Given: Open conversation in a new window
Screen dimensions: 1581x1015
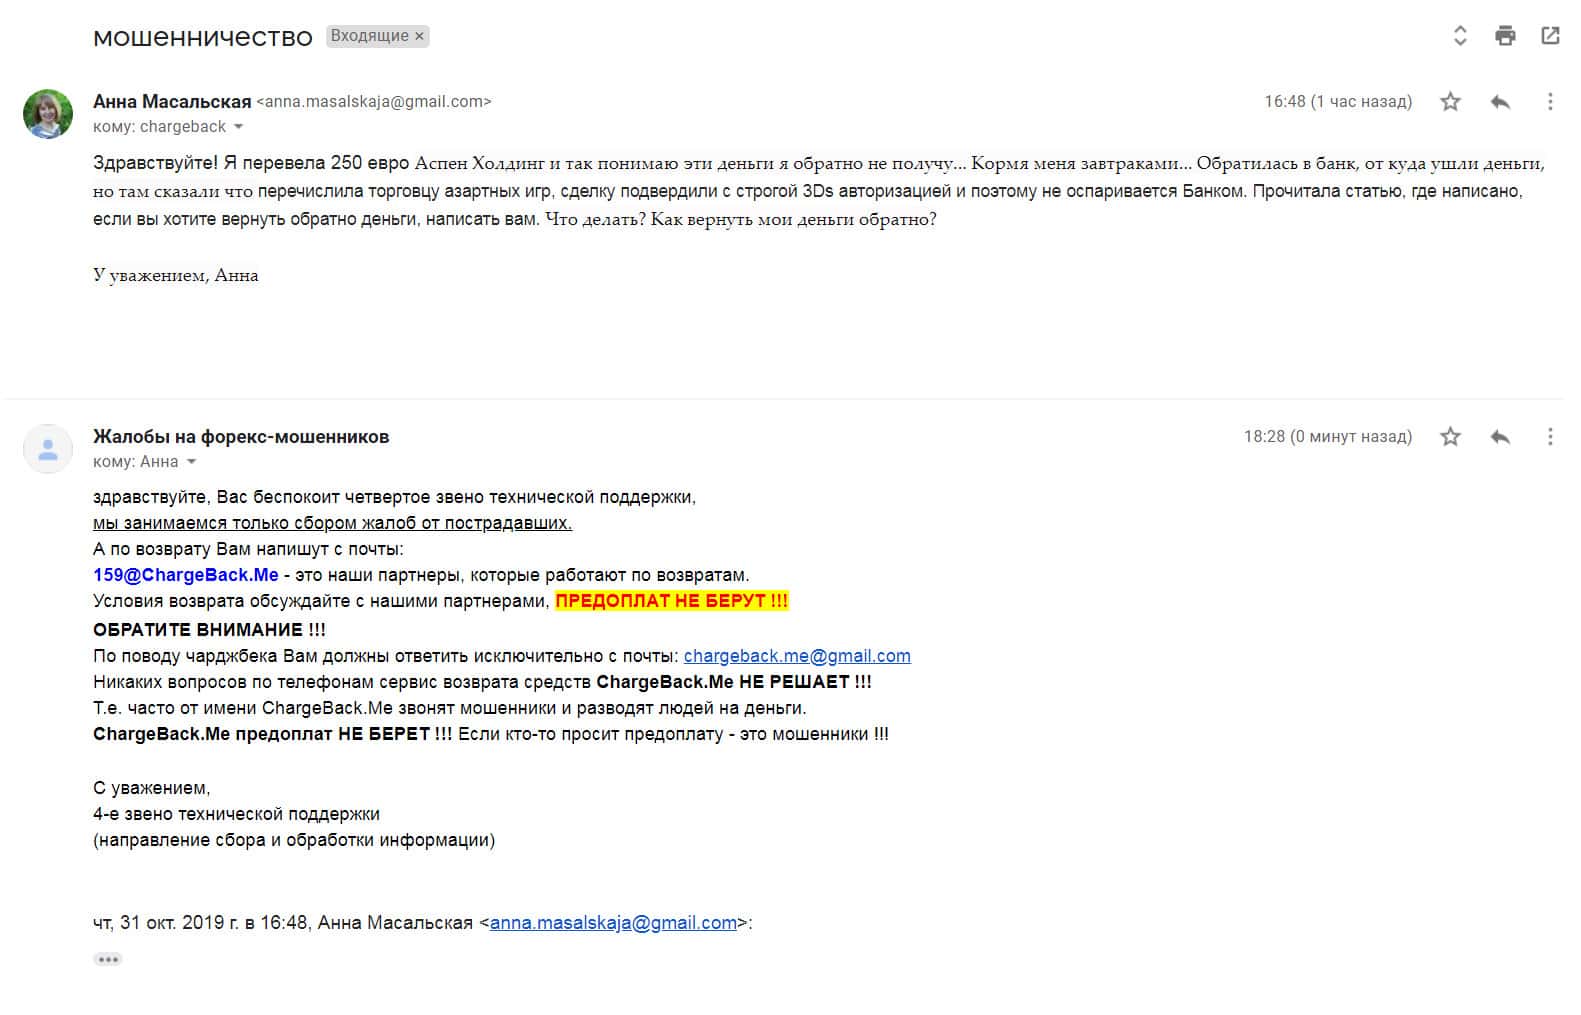Looking at the screenshot, I should [1550, 36].
